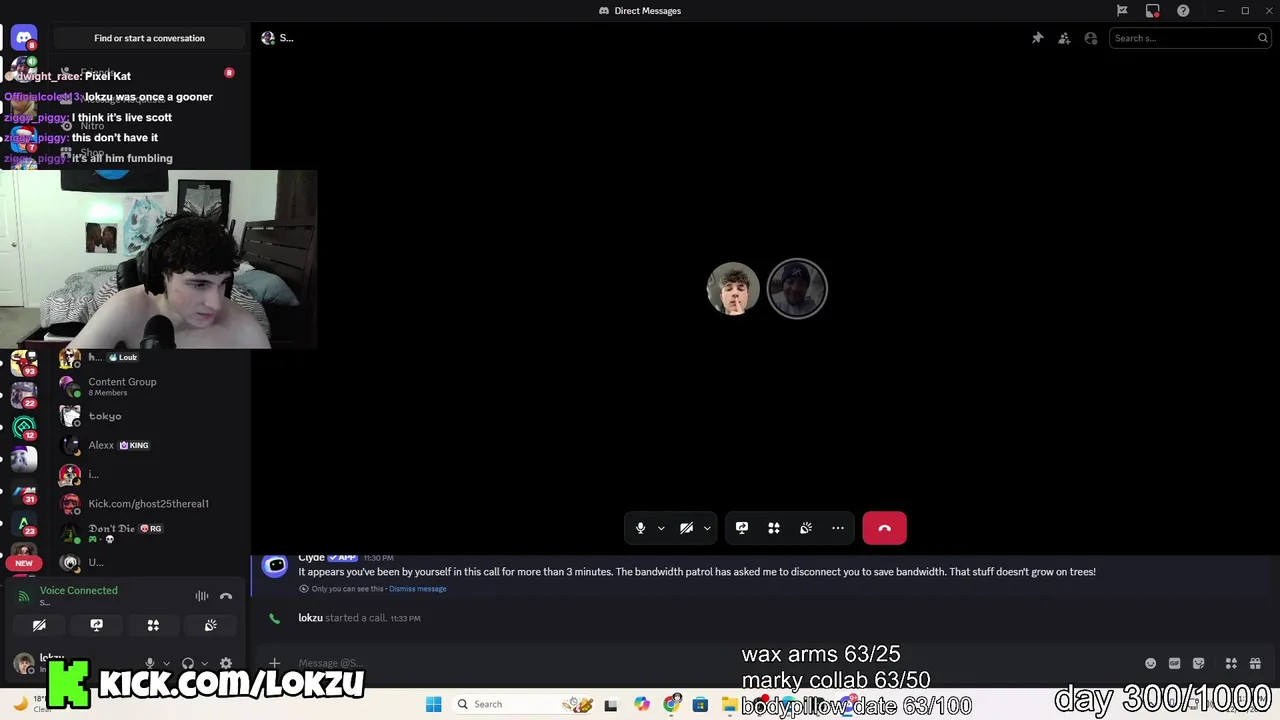Toggle noise suppression in voice panel
Screen dimensions: 1280x720
[202, 596]
